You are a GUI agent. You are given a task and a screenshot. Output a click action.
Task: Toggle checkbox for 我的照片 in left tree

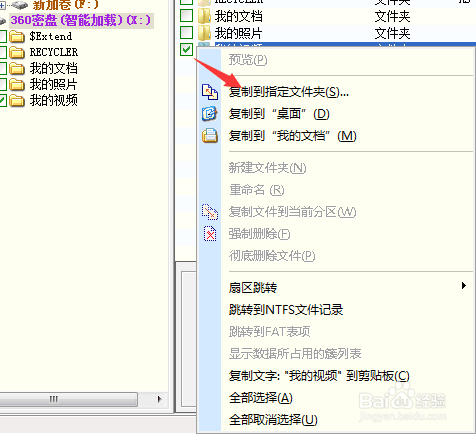click(3, 85)
